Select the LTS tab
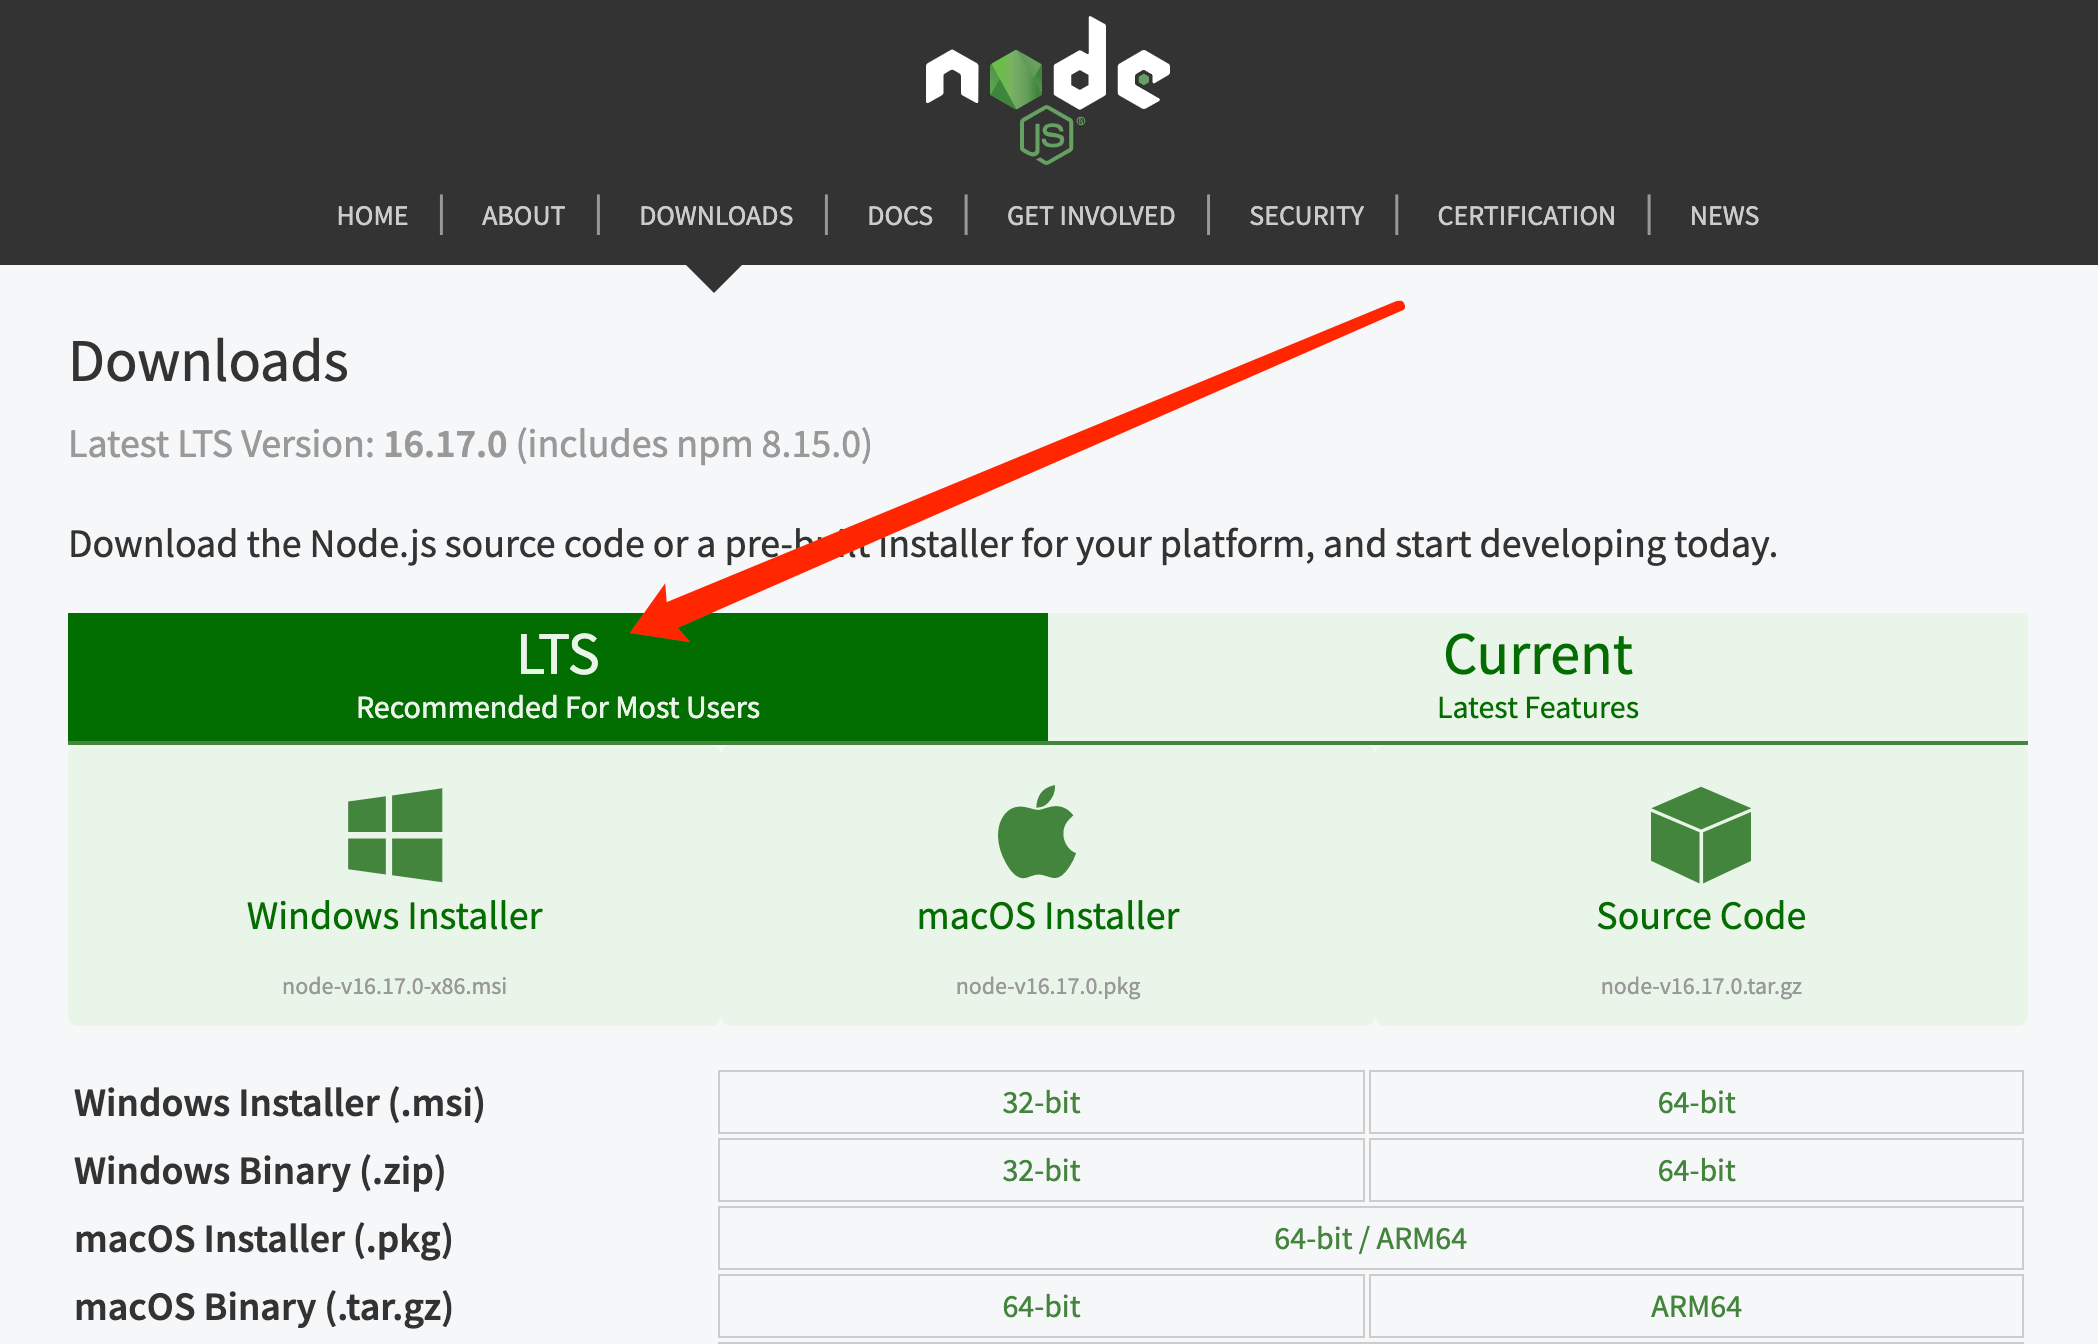Viewport: 2098px width, 1344px height. (x=558, y=677)
